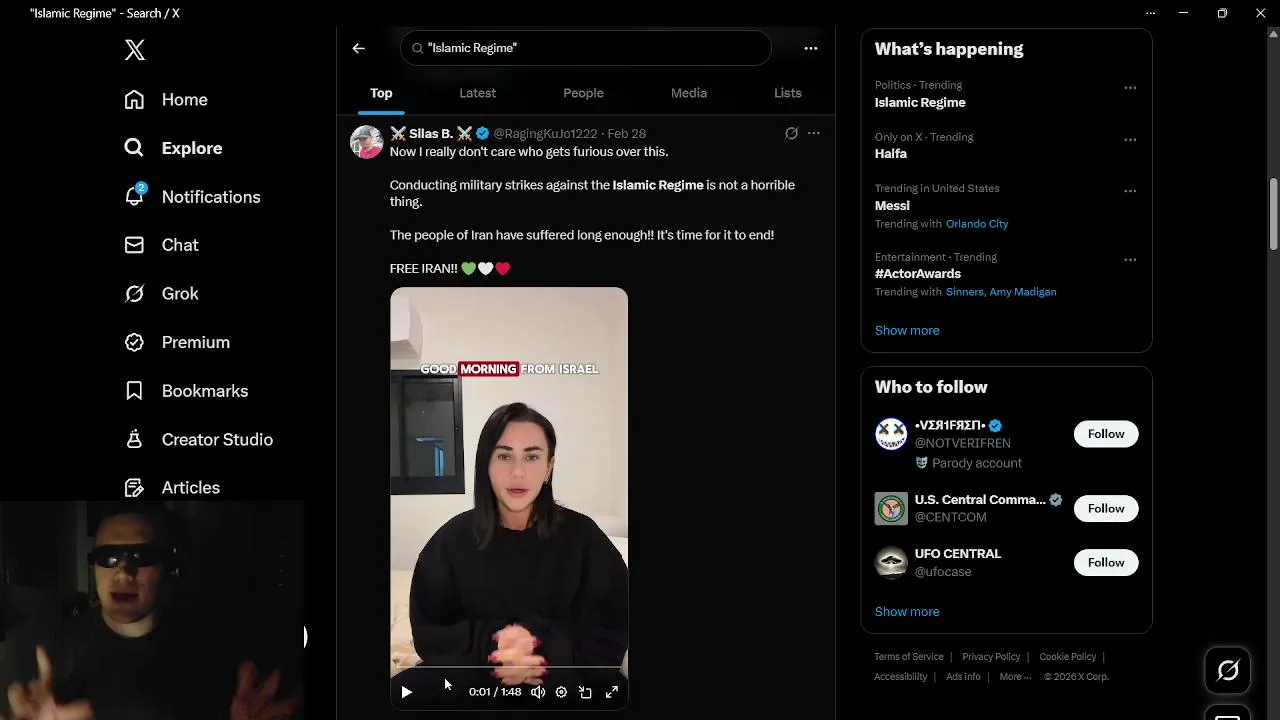1280x720 pixels.
Task: Go back with the arrow icon
Action: coord(358,48)
